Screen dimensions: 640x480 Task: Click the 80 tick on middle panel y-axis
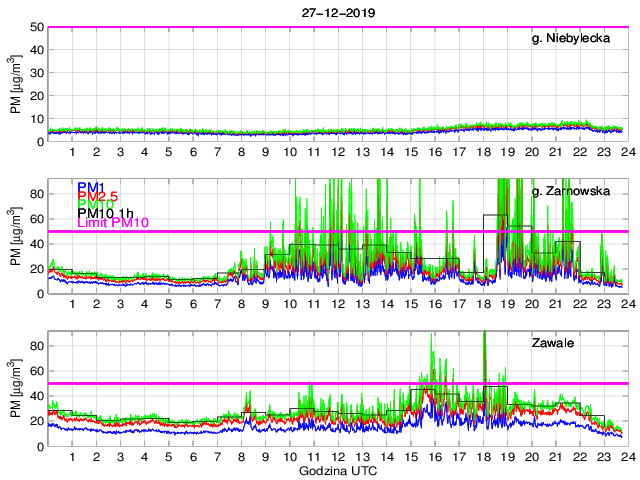[35, 194]
